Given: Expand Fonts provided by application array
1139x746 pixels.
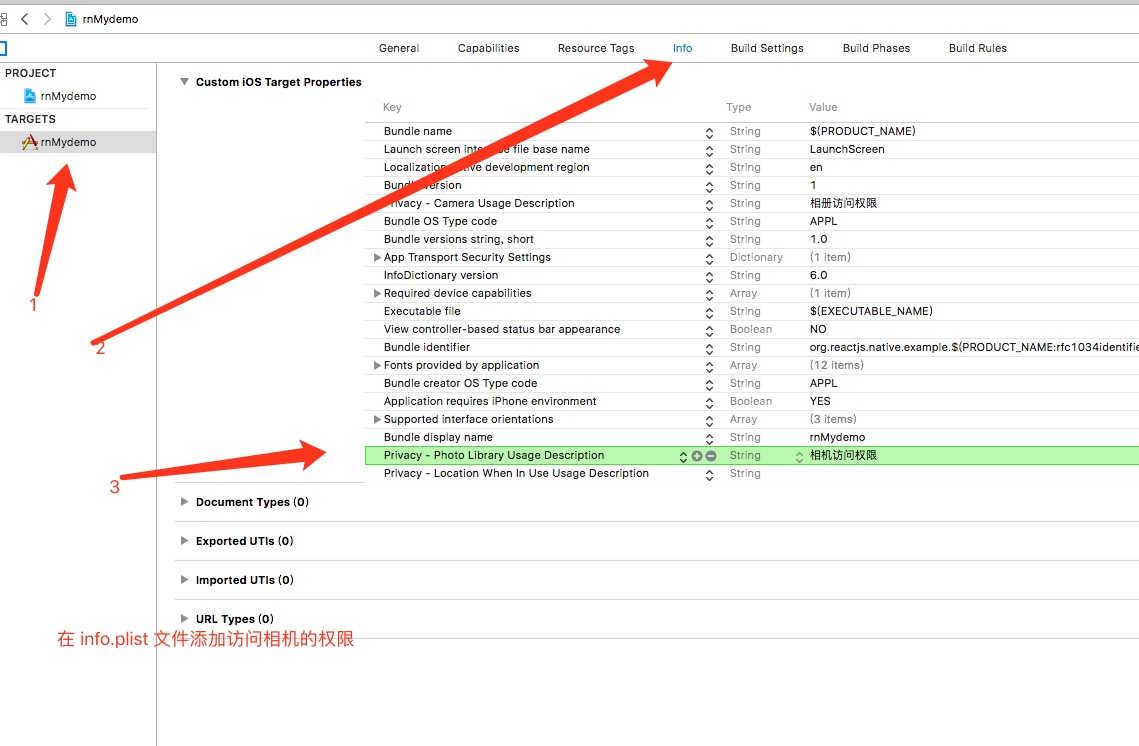Looking at the screenshot, I should (377, 365).
